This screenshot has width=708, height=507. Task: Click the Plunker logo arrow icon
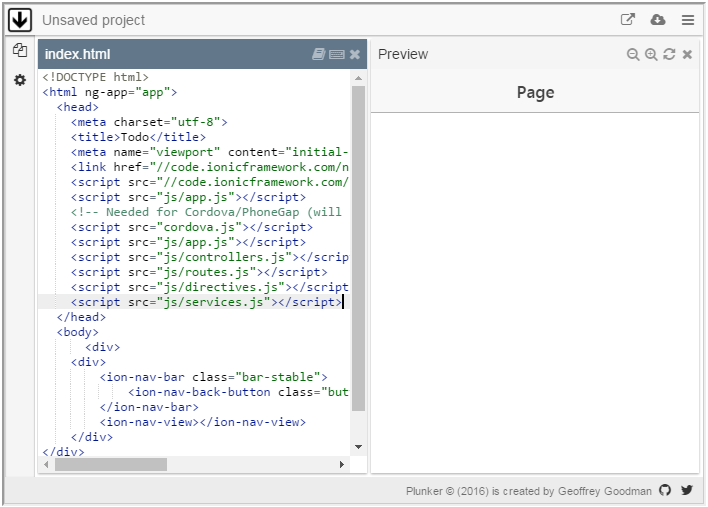20,19
